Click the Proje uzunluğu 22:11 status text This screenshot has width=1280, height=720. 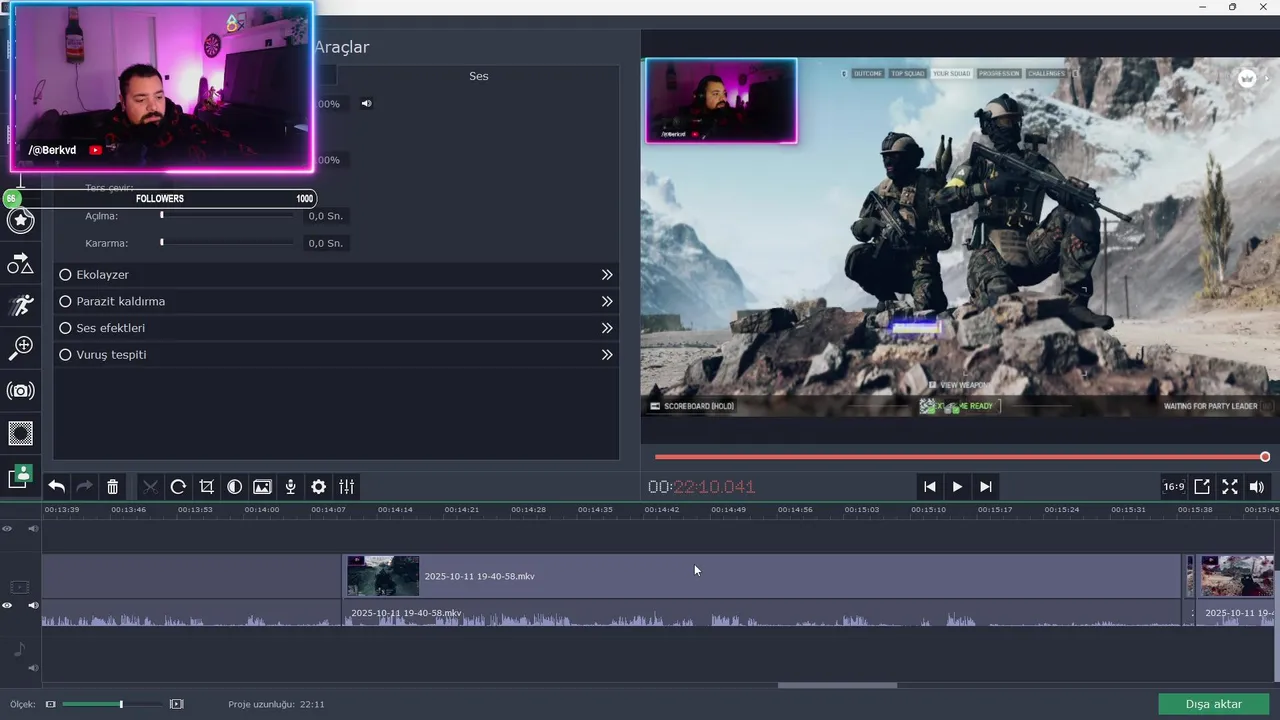276,704
